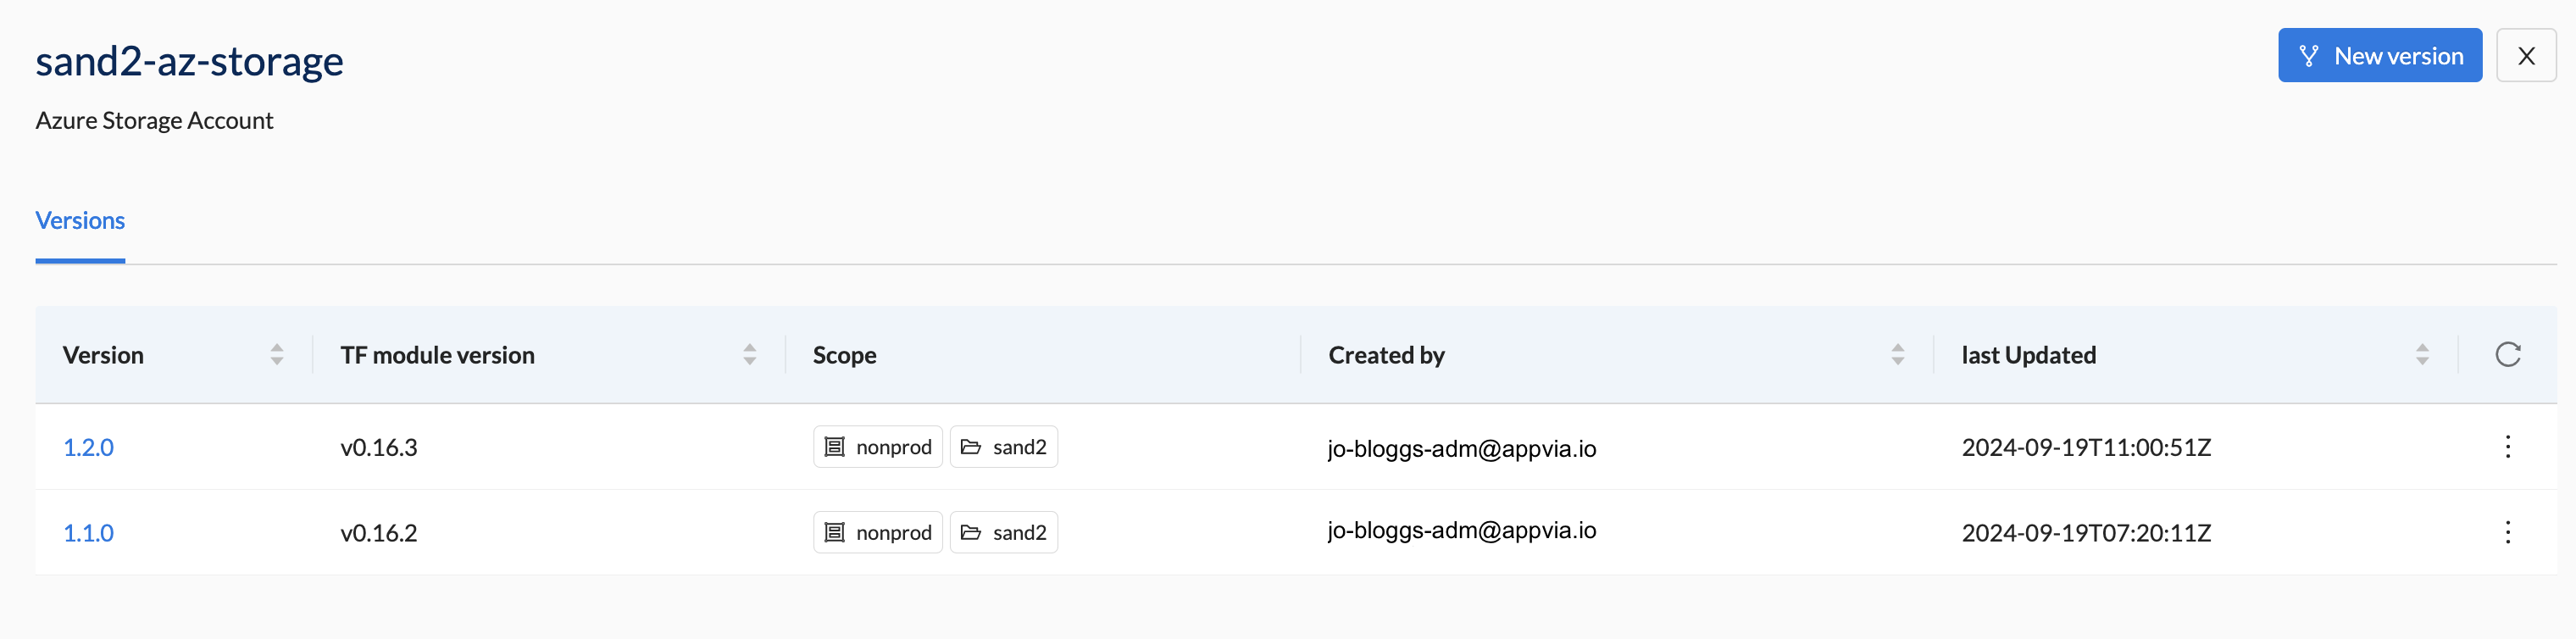
Task: Switch to the Versions tab
Action: pyautogui.click(x=80, y=221)
